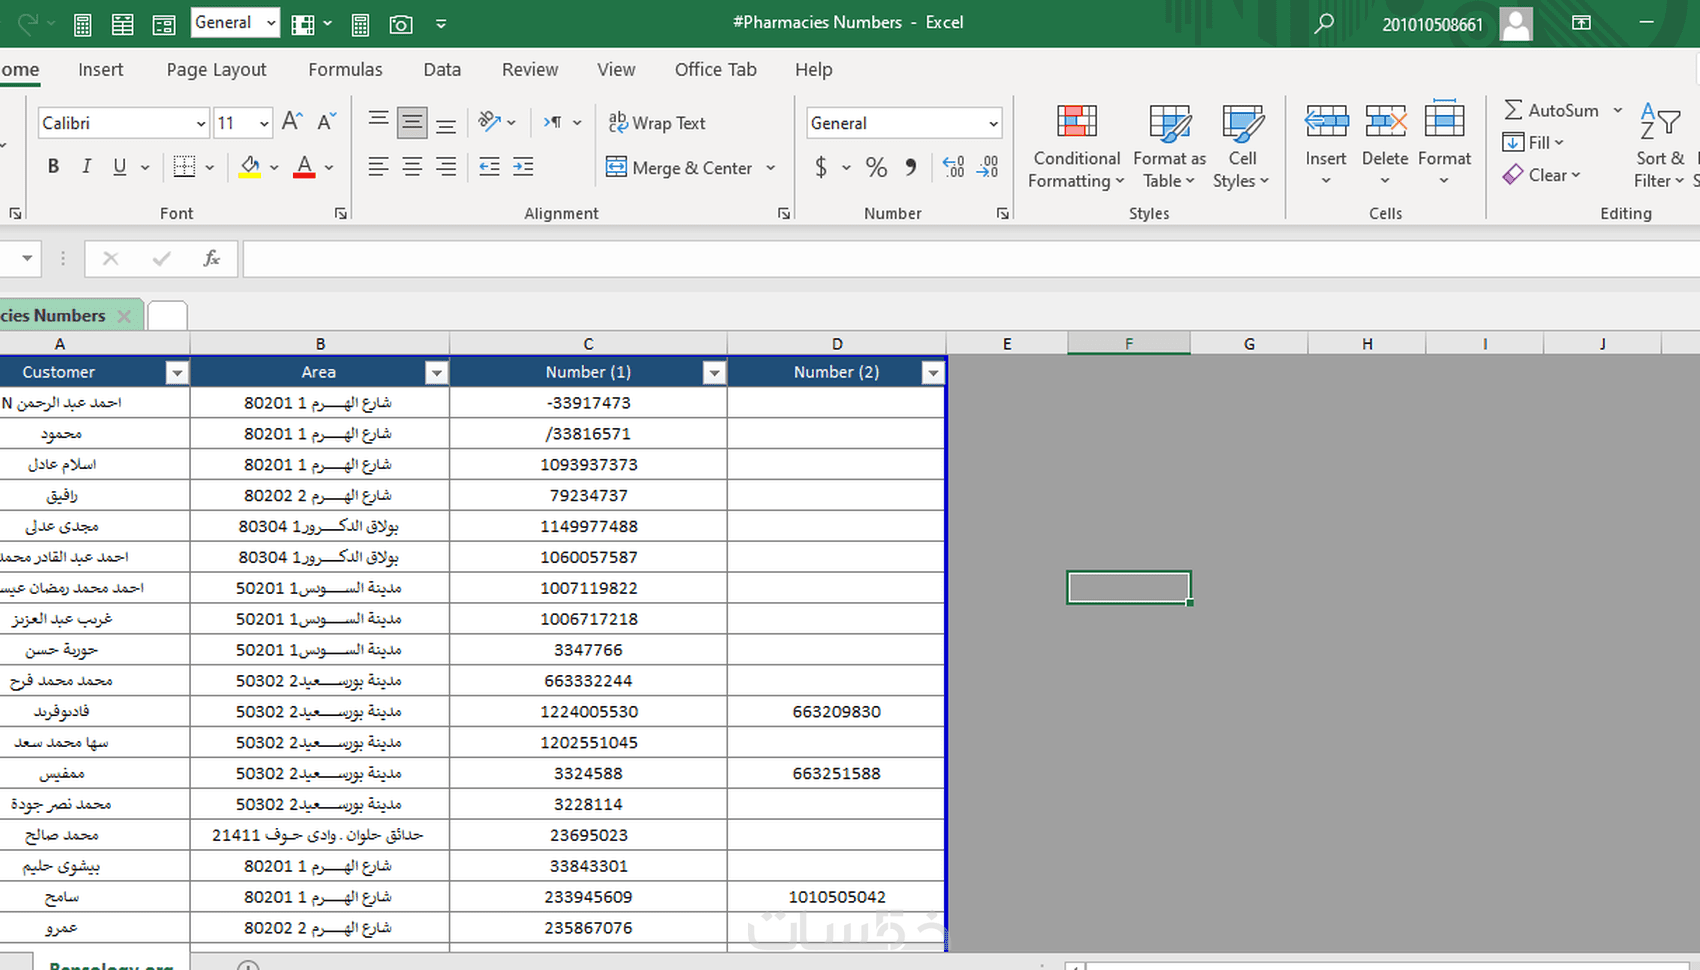The image size is (1700, 970).
Task: Open the Data ribbon tab
Action: [442, 69]
